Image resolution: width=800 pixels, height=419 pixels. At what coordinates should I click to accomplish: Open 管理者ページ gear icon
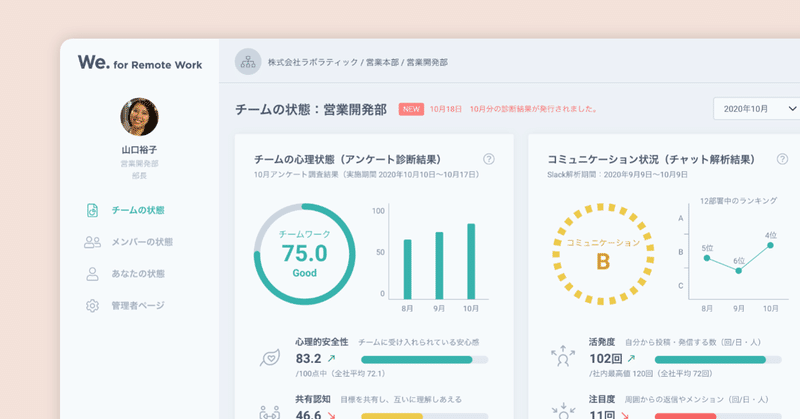point(92,305)
